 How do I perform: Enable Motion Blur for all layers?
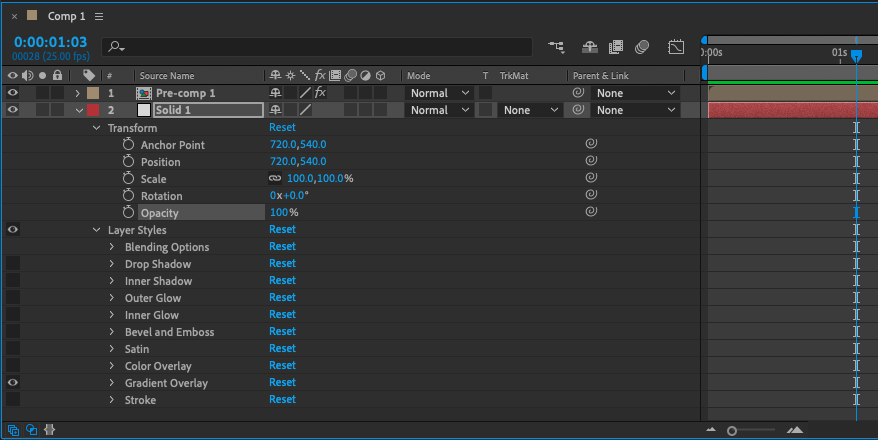tap(642, 47)
